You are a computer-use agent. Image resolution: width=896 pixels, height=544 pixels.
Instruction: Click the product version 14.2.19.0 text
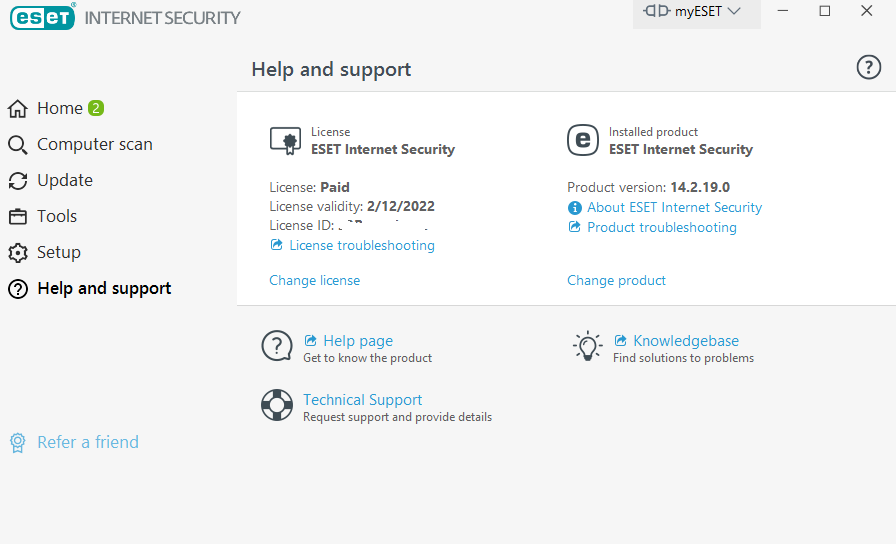700,187
